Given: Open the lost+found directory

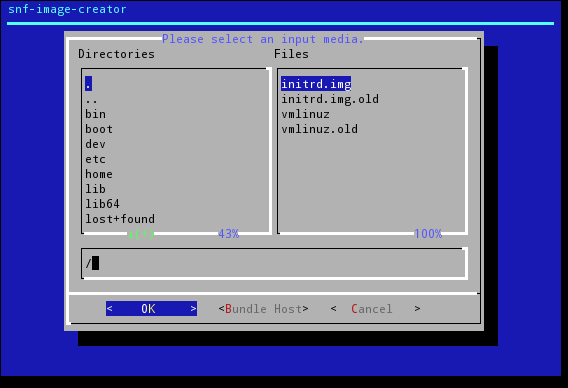Looking at the screenshot, I should tap(120, 219).
